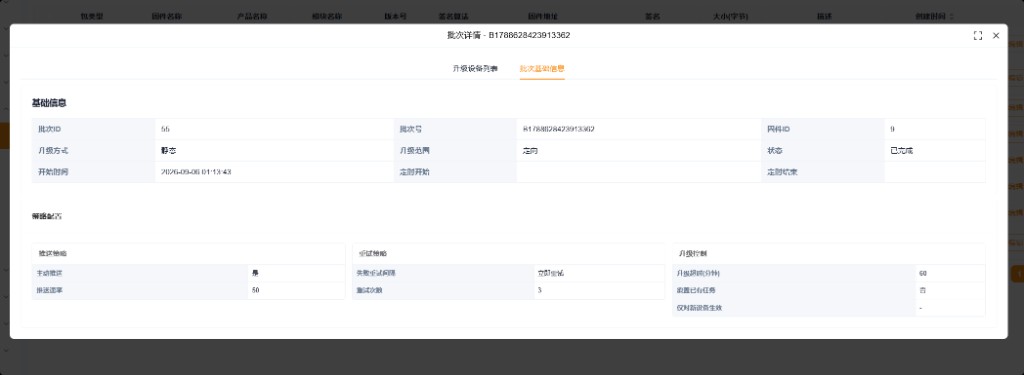Expand the batch detail dialog to fullscreen
This screenshot has width=1024, height=375.
tap(978, 36)
